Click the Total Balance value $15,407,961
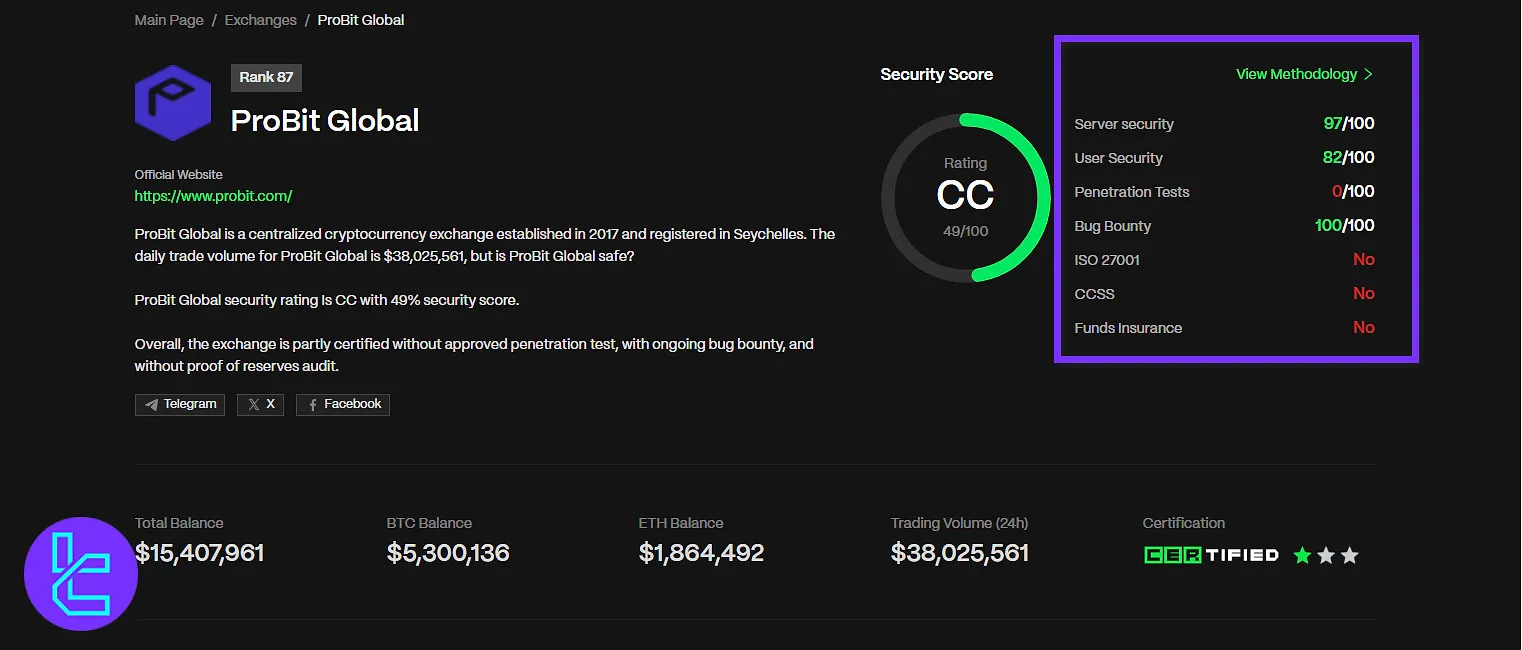Image resolution: width=1522 pixels, height=650 pixels. (x=200, y=553)
